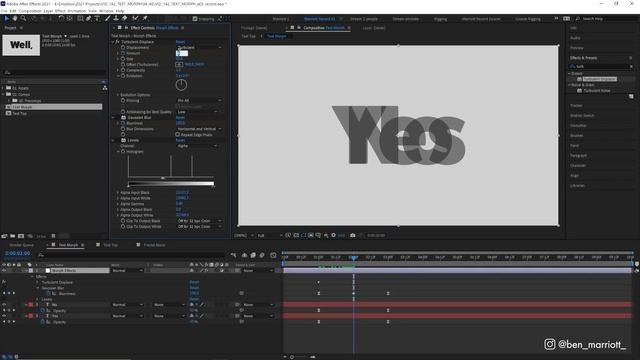Toggle stopwatch for Amount property
640x360 pixels.
tap(123, 53)
